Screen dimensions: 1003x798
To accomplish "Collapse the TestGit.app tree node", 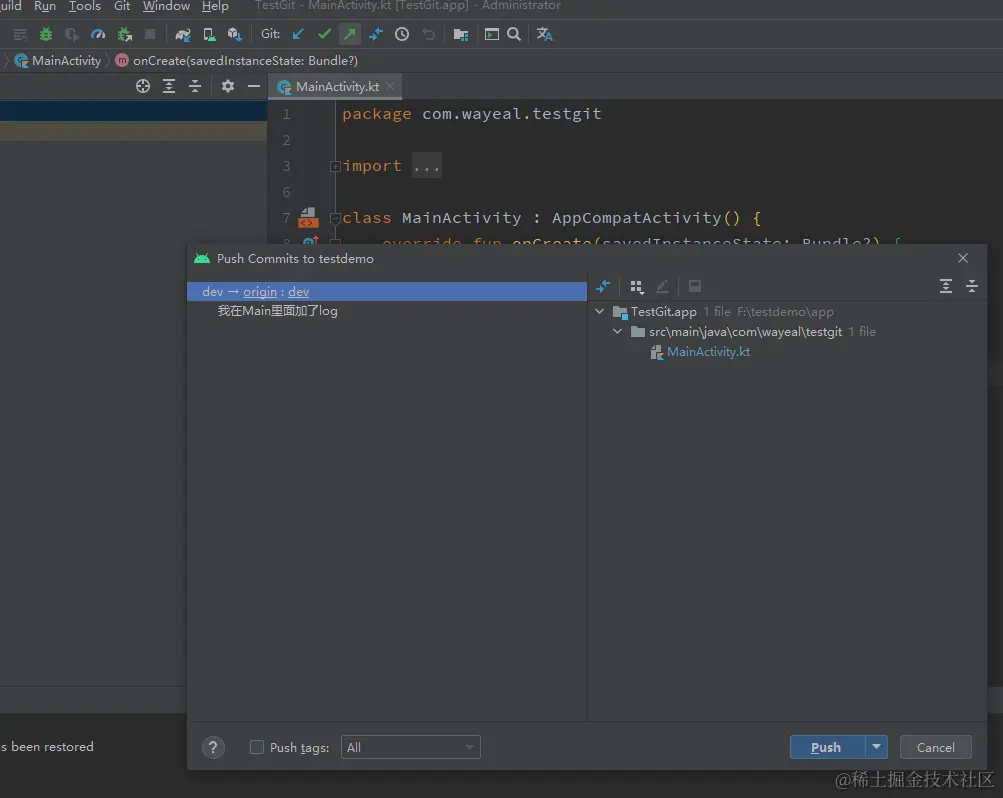I will coord(600,312).
